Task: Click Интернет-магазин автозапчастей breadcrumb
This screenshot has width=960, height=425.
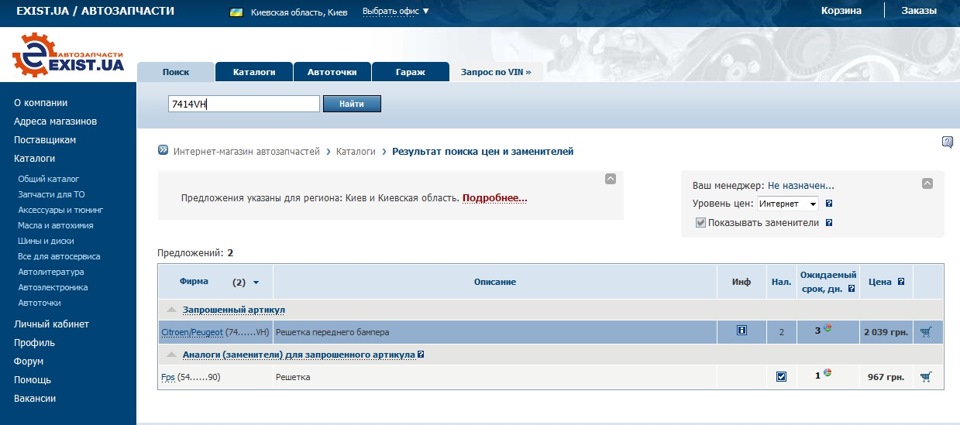Action: click(x=247, y=151)
